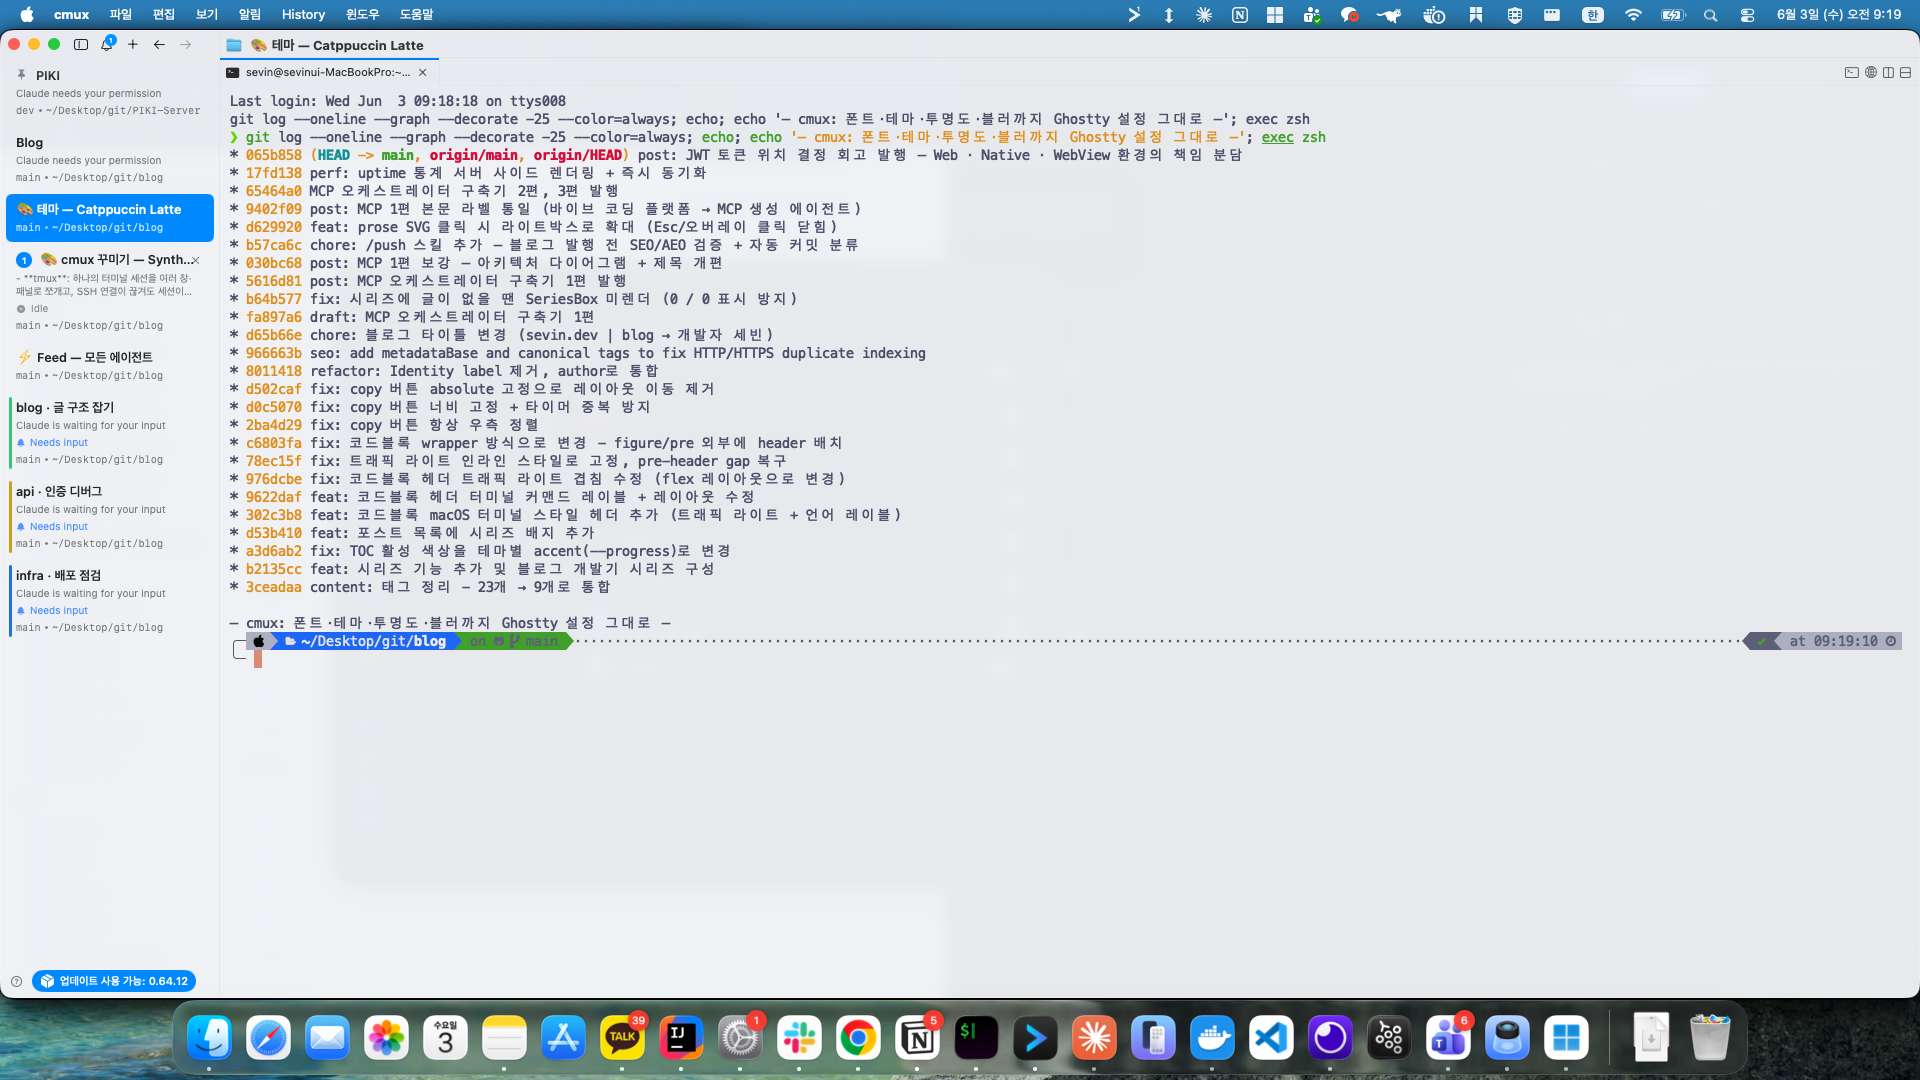Click commit hash 3ceadaa in git log
Viewport: 1920px width, 1080px height.
(x=273, y=587)
